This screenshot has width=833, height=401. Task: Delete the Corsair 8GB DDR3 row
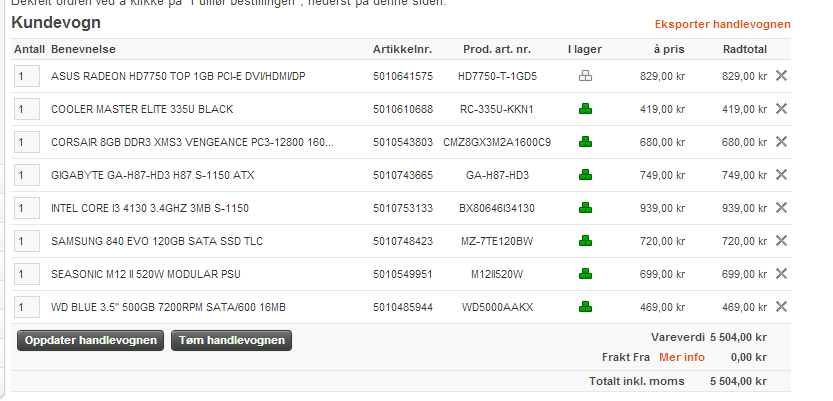click(x=781, y=142)
